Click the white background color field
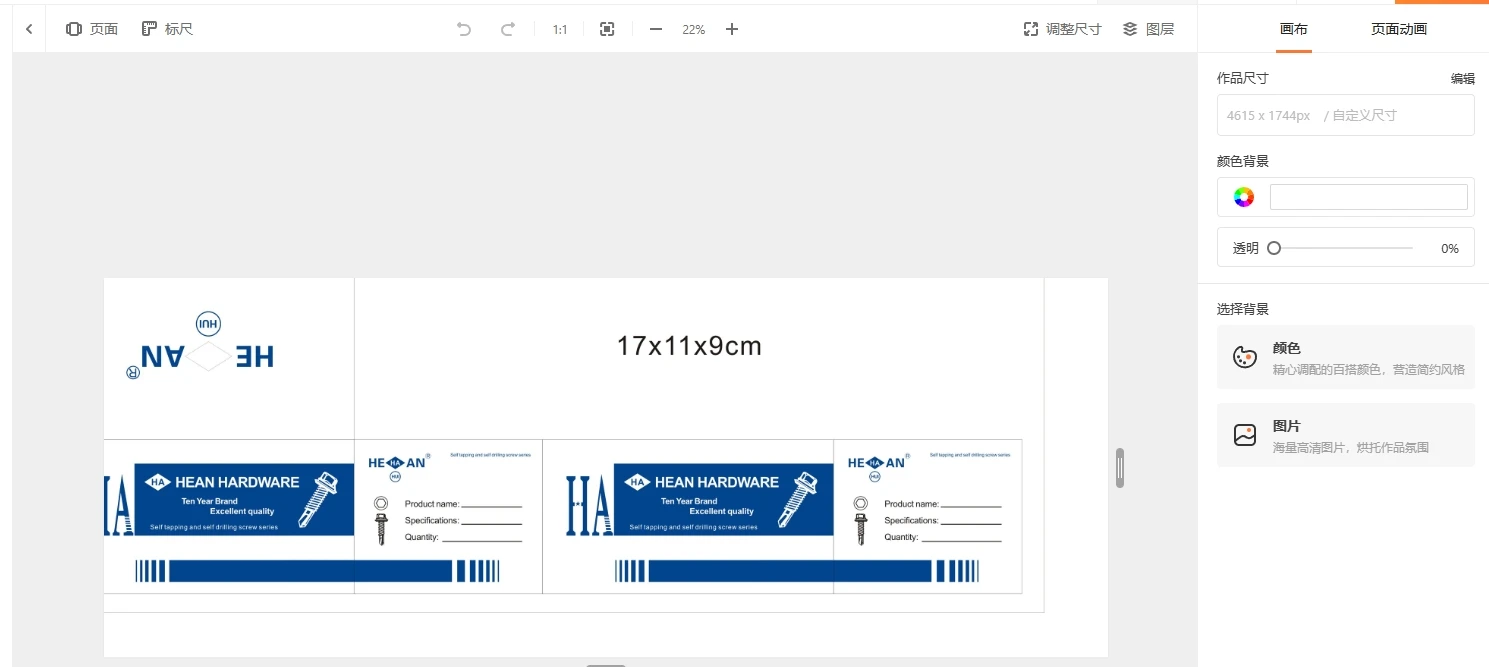Viewport: 1489px width, 667px height. point(1369,197)
